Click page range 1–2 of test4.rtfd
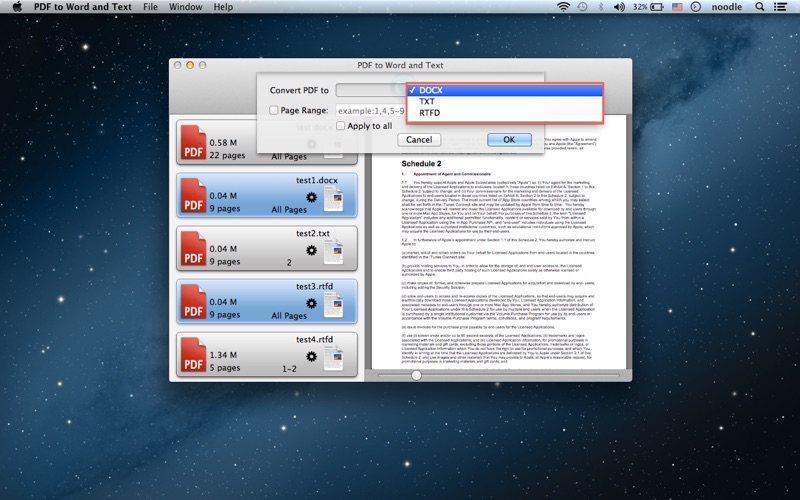 (289, 368)
